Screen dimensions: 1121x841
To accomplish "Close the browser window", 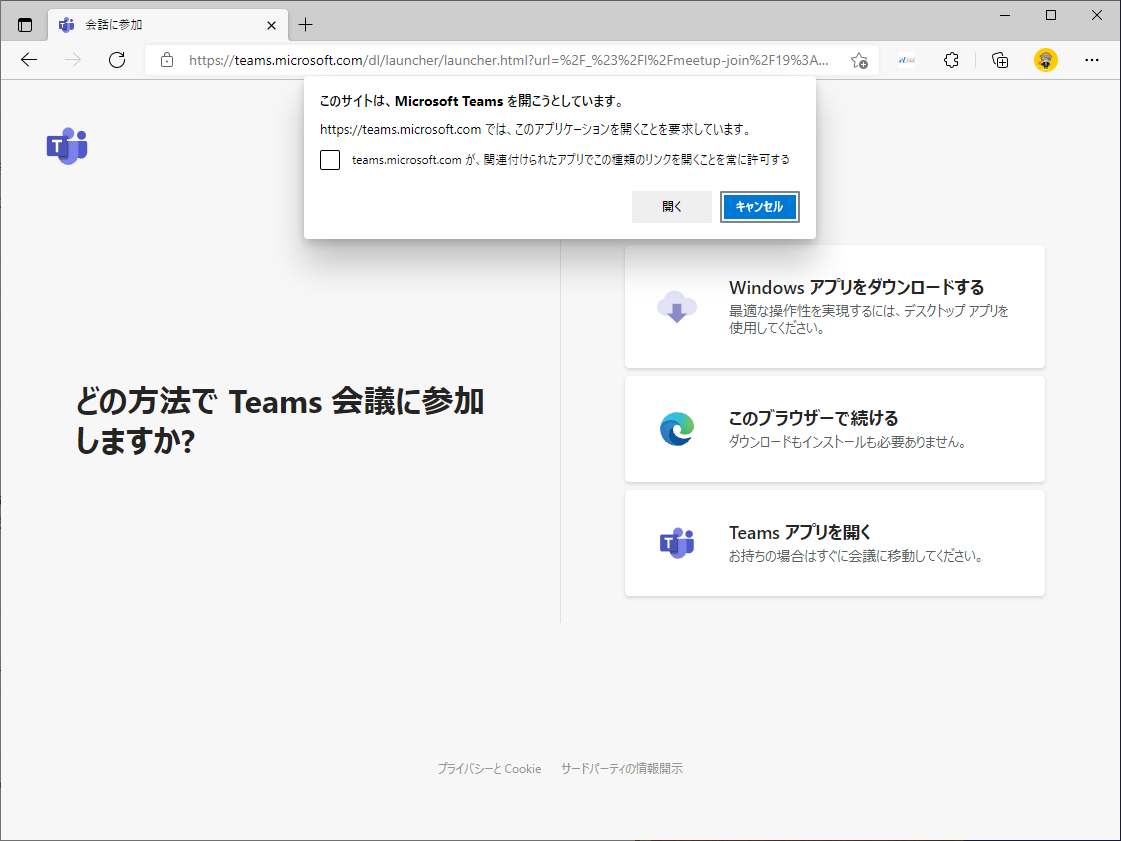I will pos(1097,15).
